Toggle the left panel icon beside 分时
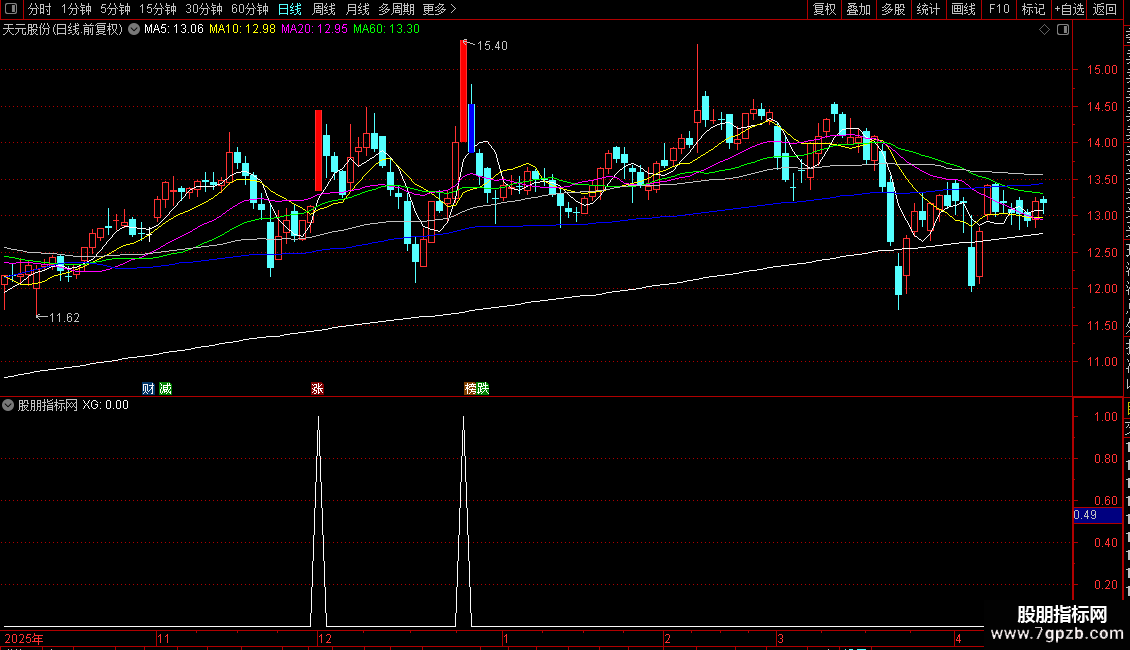Viewport: 1130px width, 650px height. coord(11,9)
